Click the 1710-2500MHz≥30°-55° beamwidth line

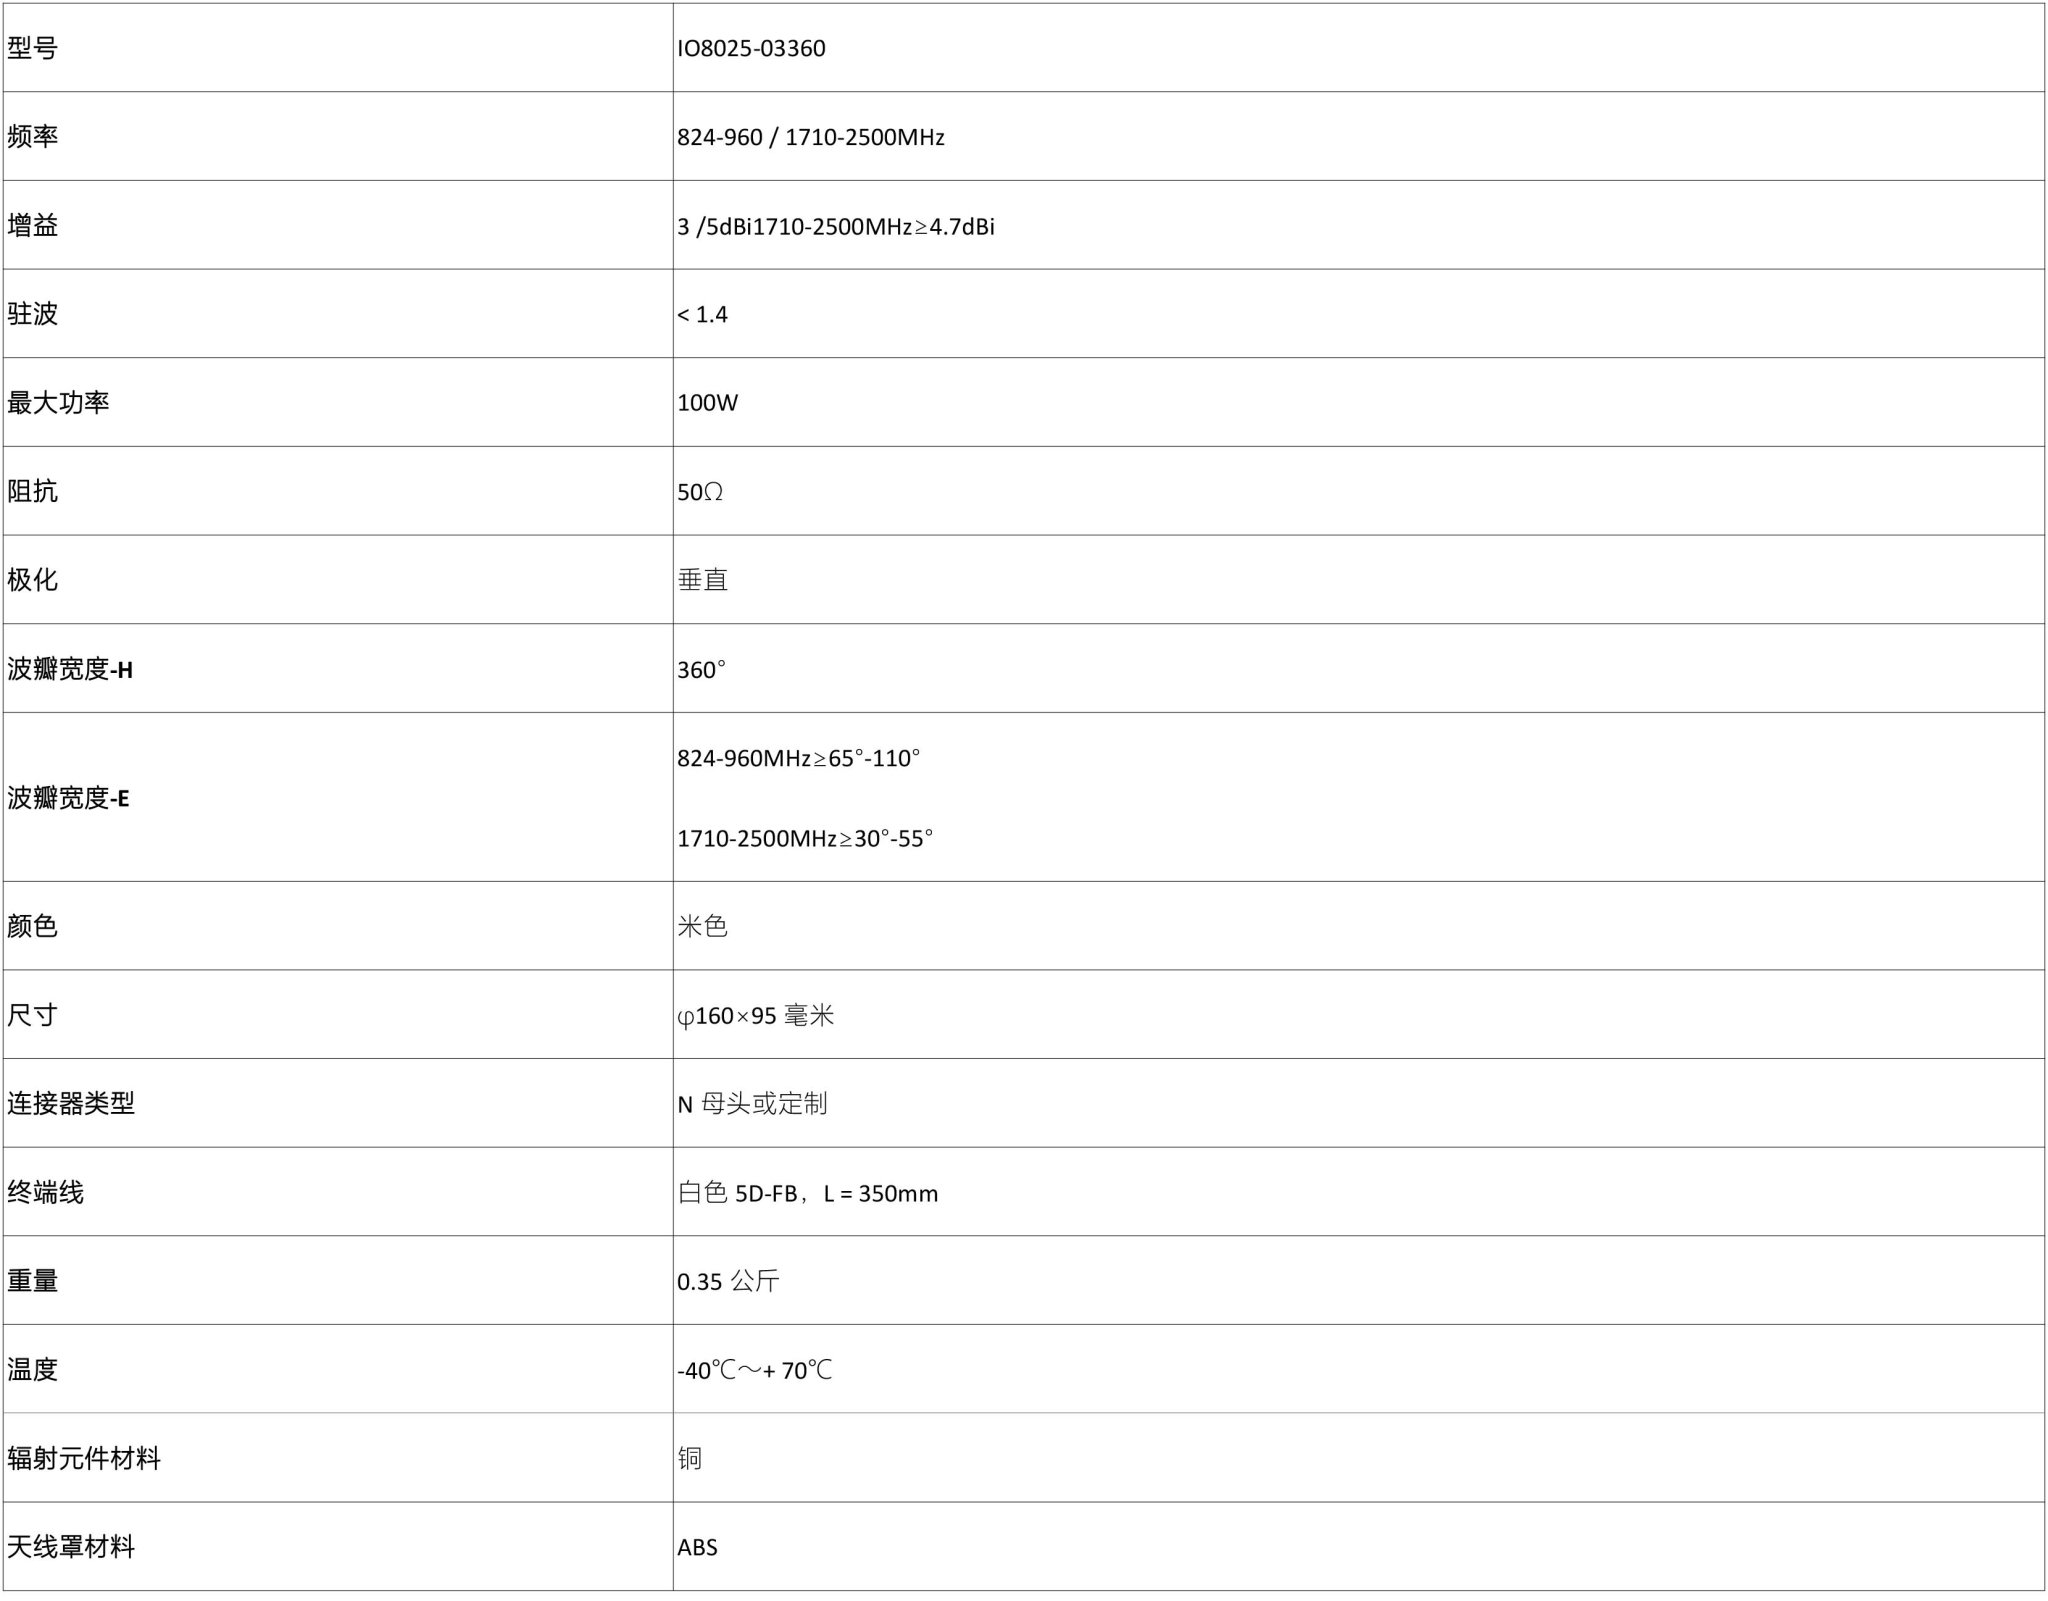(805, 838)
